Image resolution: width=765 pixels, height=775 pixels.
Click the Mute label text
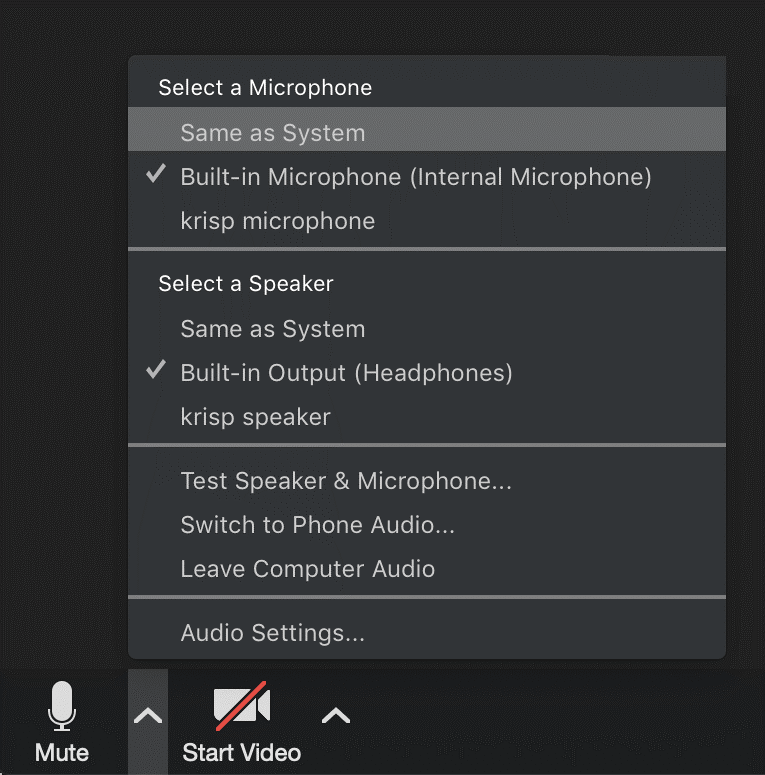click(62, 752)
